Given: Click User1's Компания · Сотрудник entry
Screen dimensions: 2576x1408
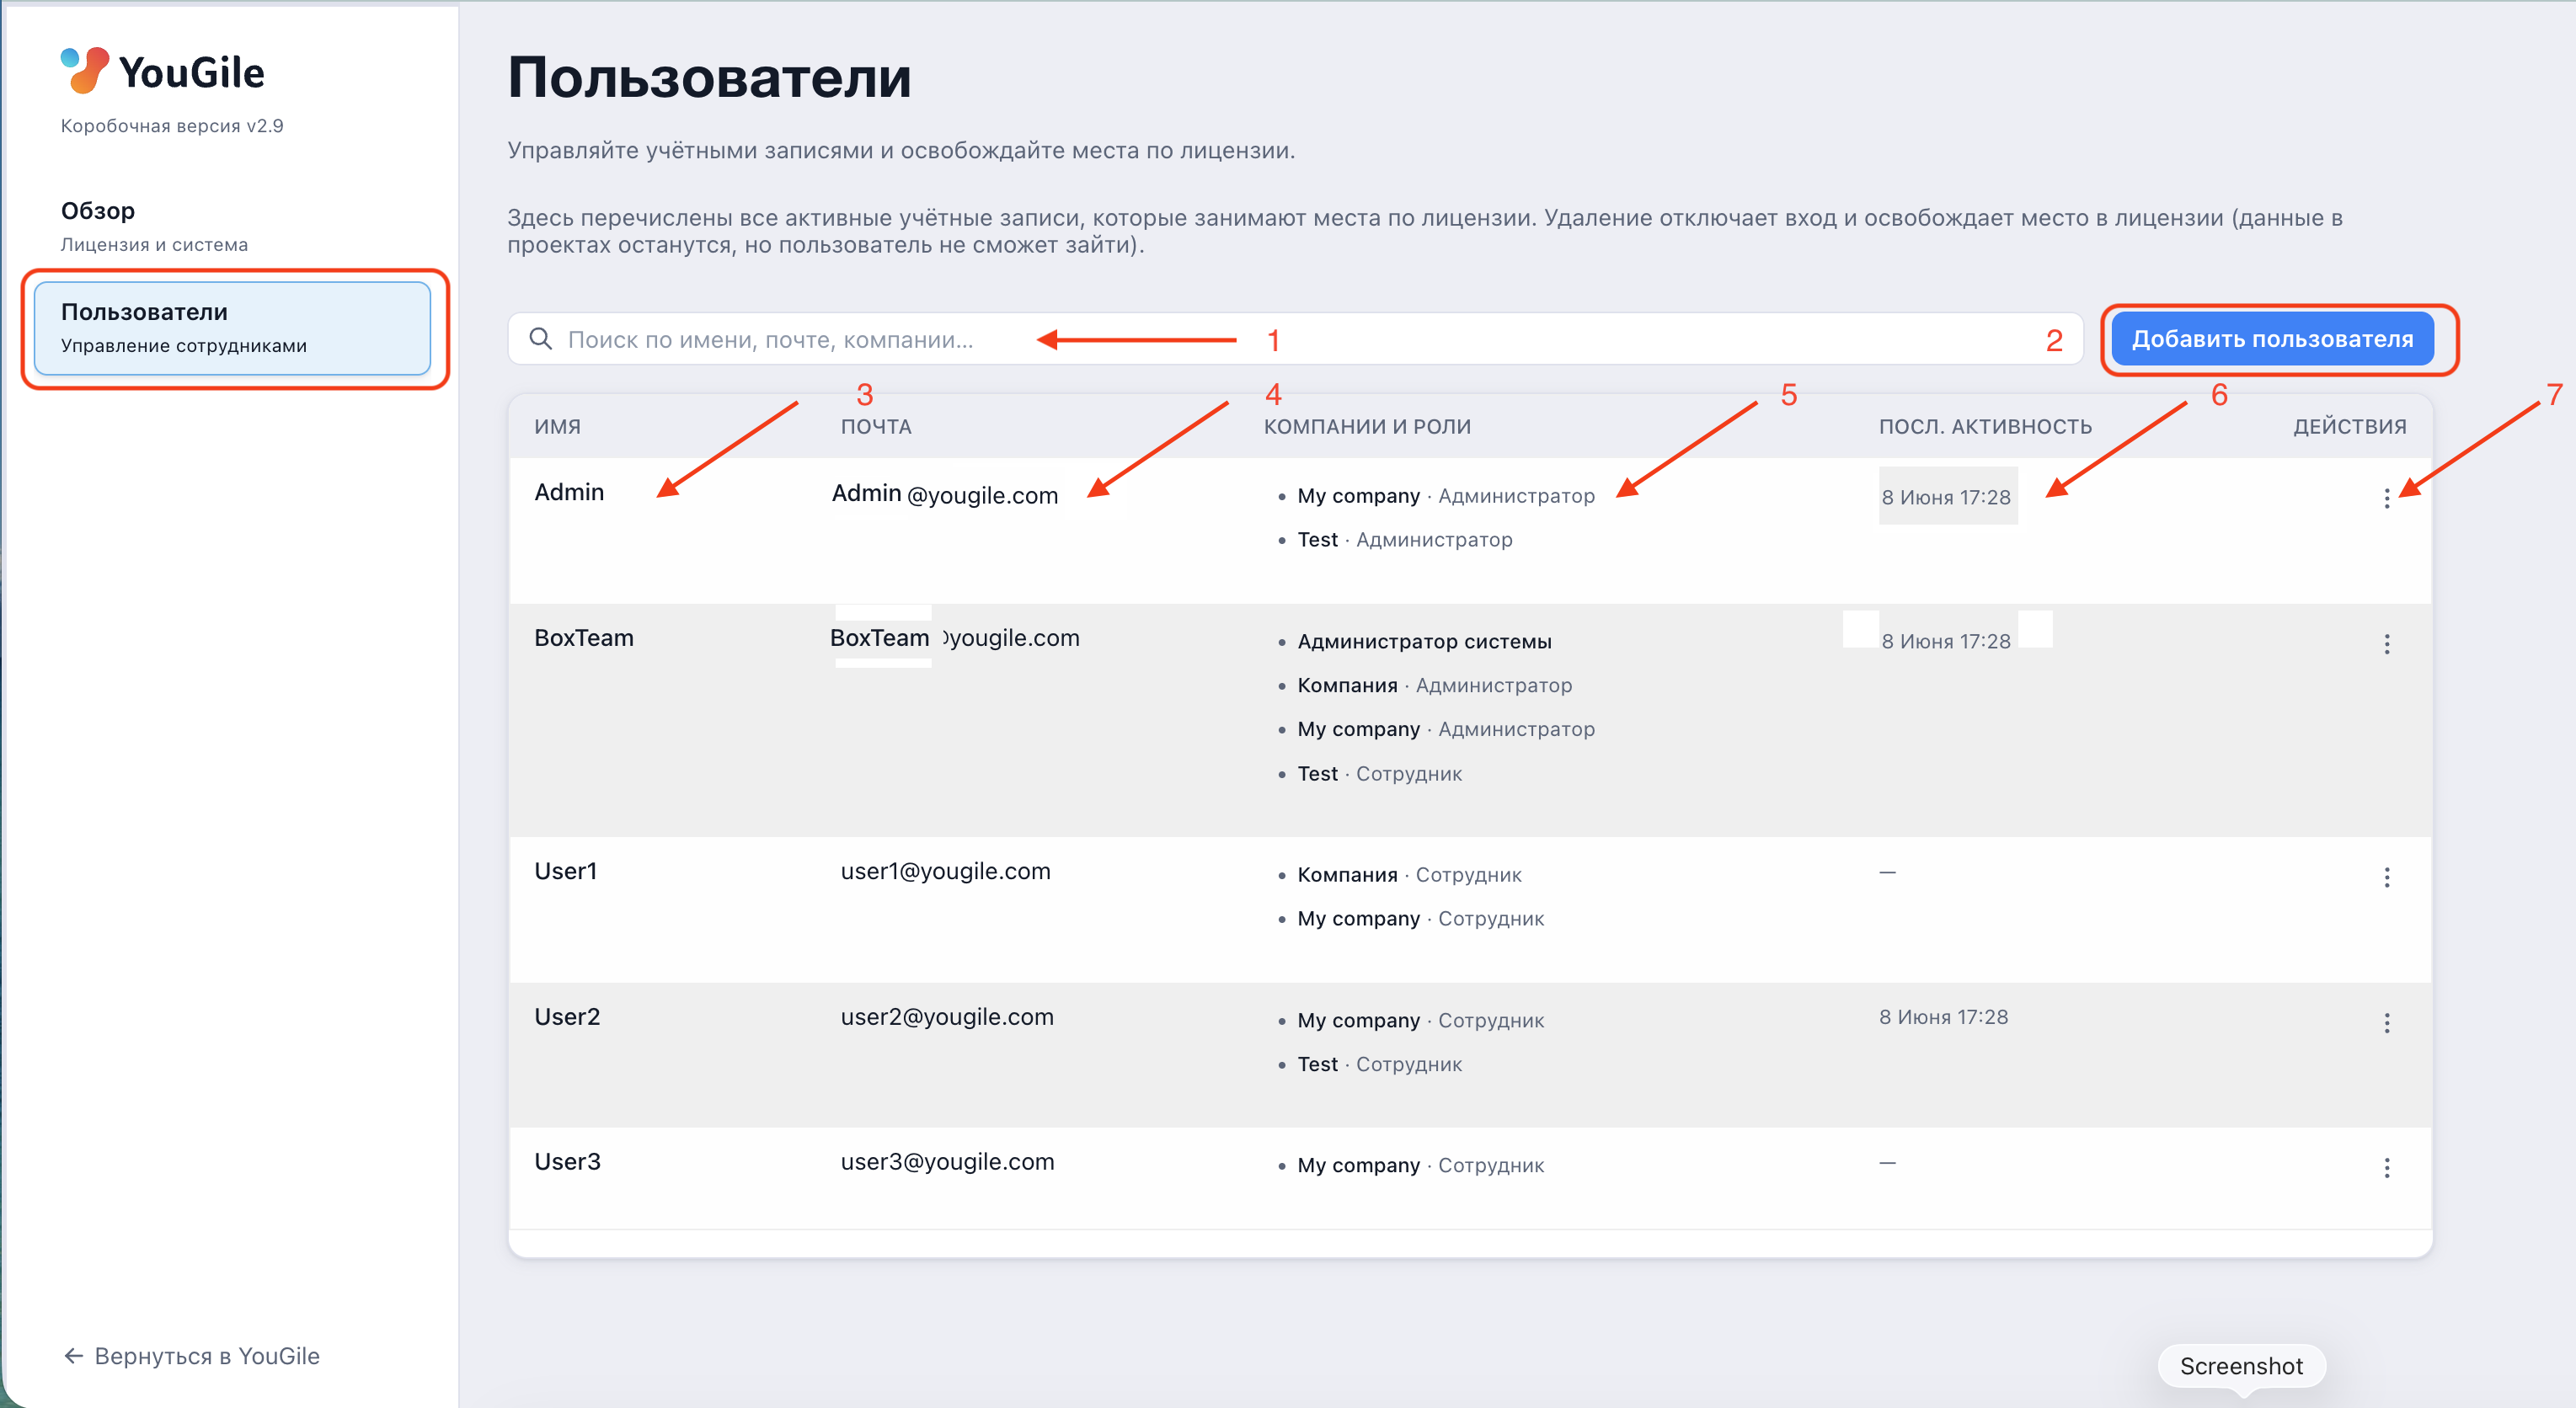Looking at the screenshot, I should point(1410,875).
